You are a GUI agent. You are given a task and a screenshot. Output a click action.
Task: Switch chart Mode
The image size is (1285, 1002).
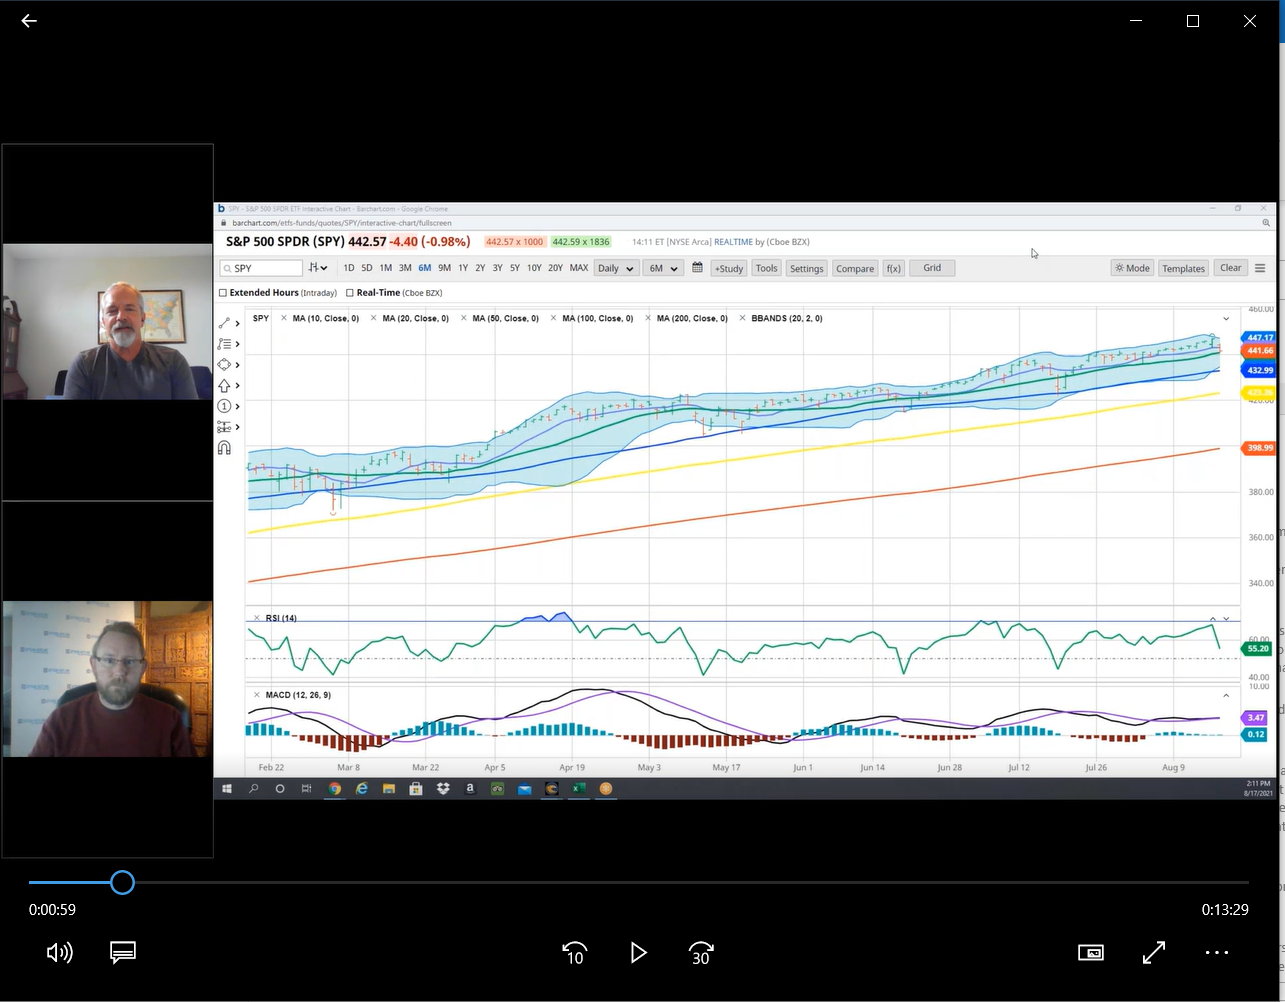(x=1132, y=268)
